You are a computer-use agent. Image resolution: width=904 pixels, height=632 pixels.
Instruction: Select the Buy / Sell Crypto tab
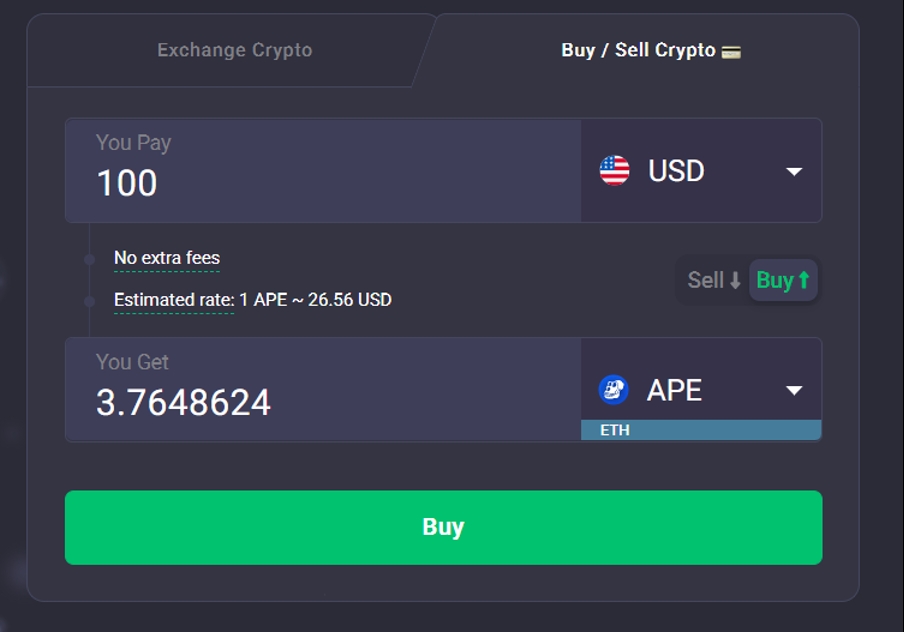650,50
